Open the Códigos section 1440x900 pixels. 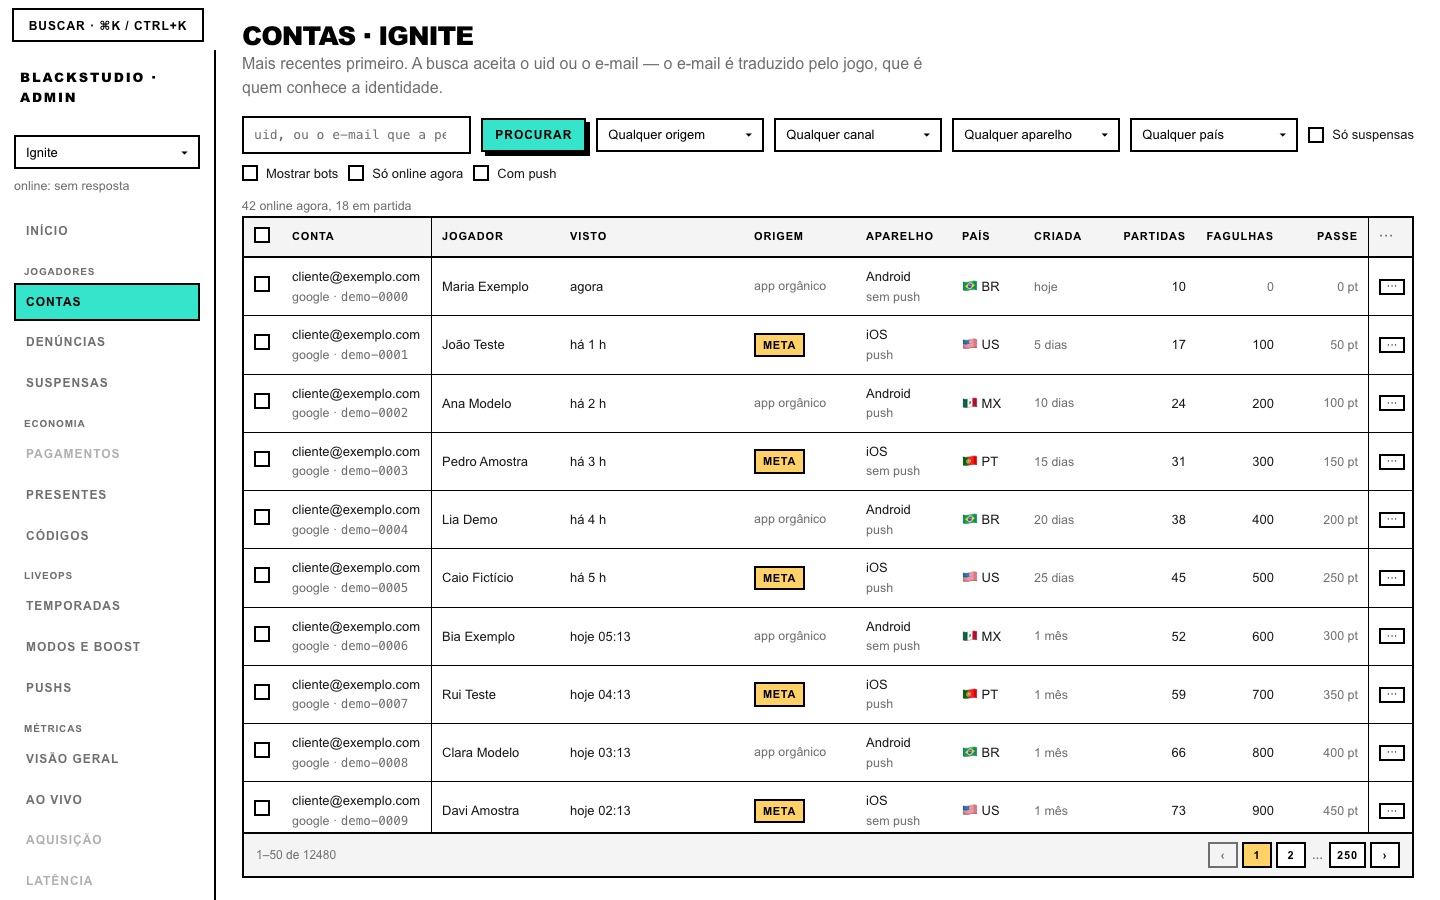tap(107, 536)
